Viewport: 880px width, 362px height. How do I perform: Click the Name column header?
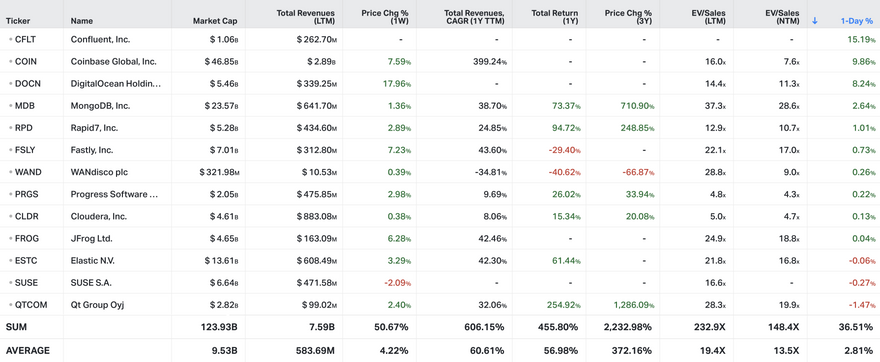[82, 21]
